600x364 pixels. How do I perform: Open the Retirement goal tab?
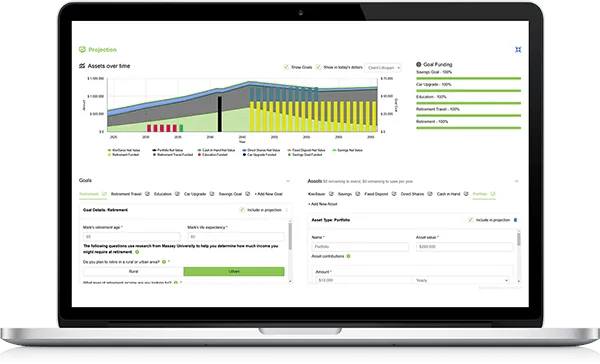click(89, 194)
